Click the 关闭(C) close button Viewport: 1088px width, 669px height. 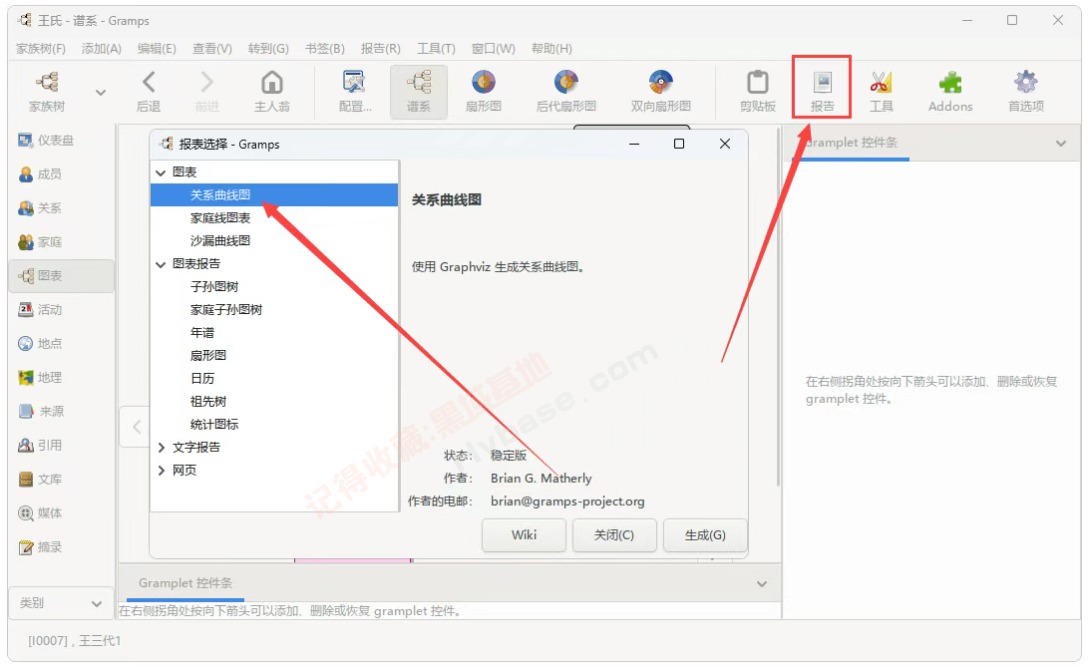click(x=614, y=535)
